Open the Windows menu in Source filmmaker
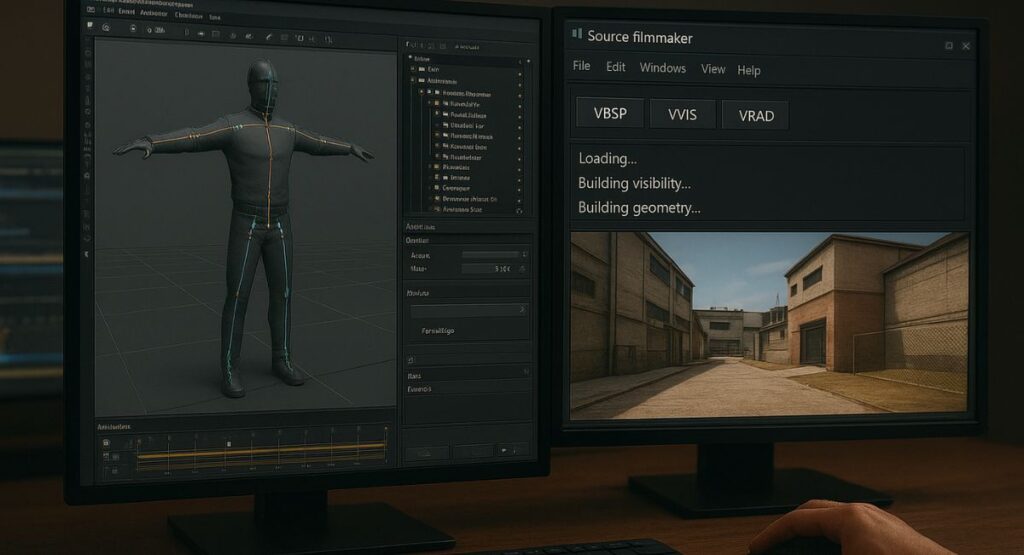Screen dimensions: 1024x555 tap(662, 68)
